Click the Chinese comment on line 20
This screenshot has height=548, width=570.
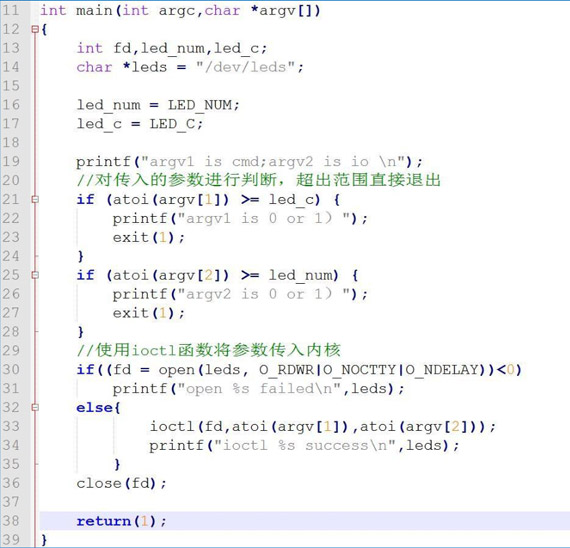pyautogui.click(x=258, y=180)
